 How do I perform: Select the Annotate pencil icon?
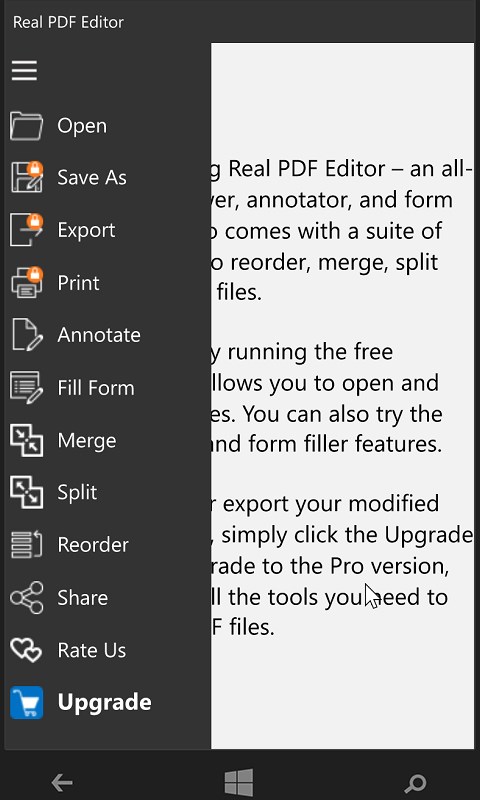coord(27,335)
